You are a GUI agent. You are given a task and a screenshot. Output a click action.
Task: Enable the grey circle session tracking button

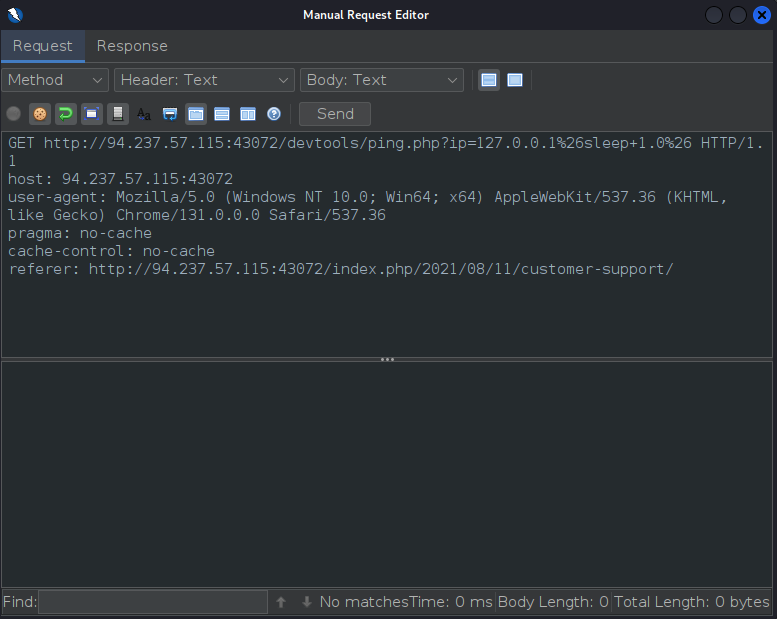click(x=14, y=114)
